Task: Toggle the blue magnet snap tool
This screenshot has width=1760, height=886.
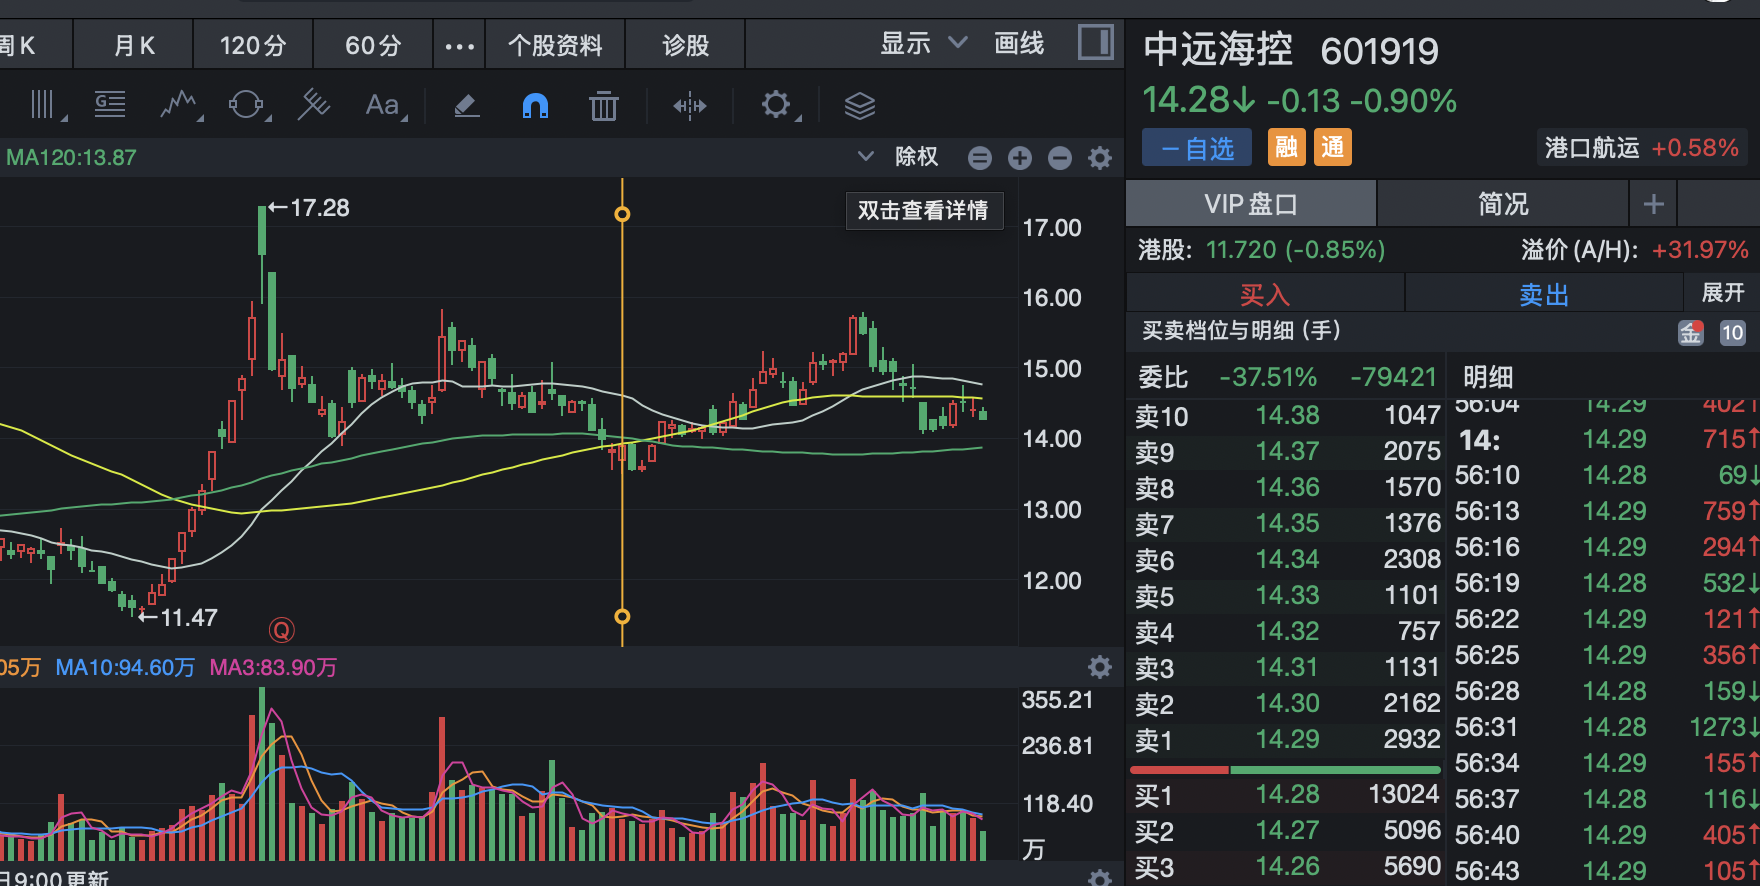Action: click(x=535, y=105)
